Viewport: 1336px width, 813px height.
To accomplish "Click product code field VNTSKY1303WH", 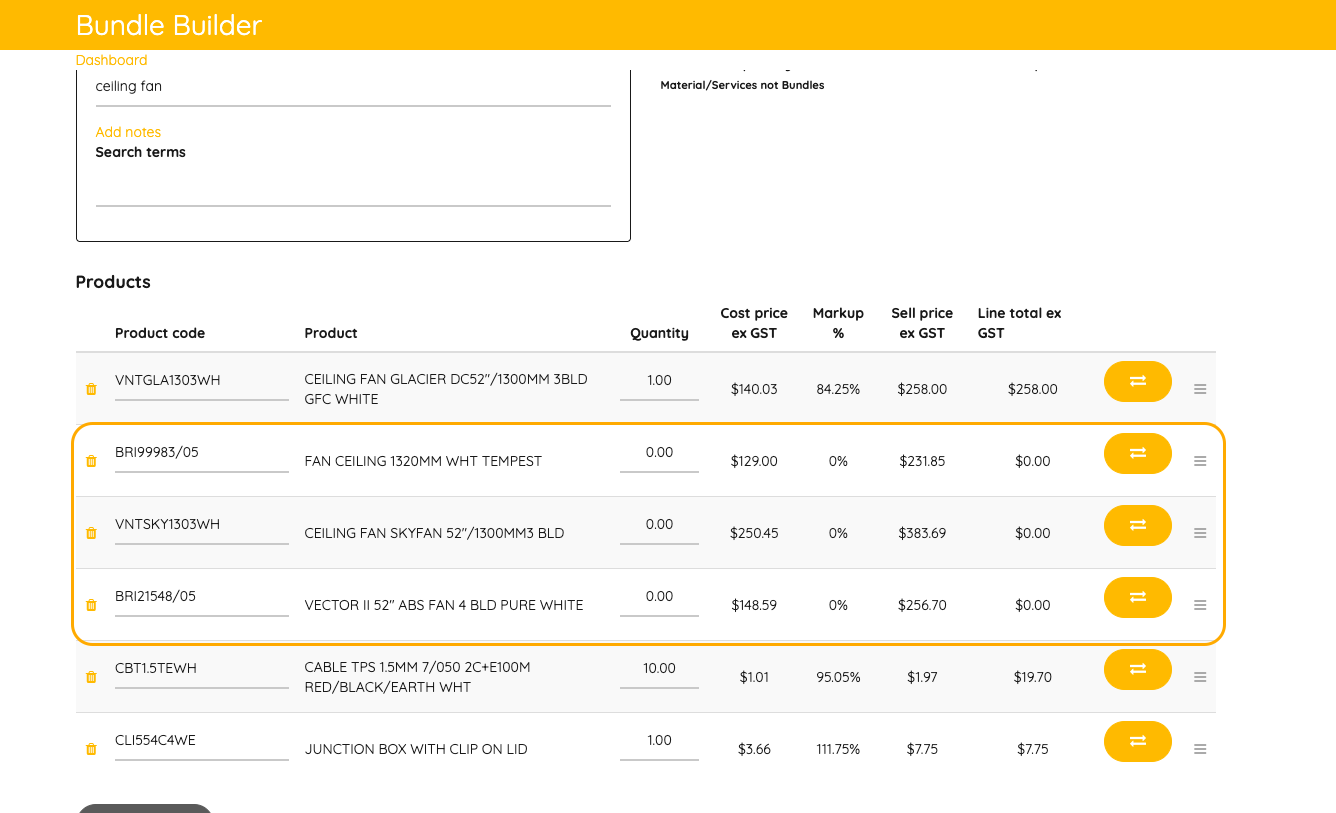I will tap(201, 524).
